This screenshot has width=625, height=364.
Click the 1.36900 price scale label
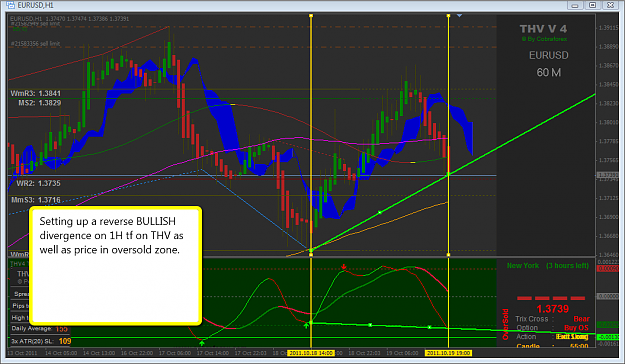pos(608,217)
